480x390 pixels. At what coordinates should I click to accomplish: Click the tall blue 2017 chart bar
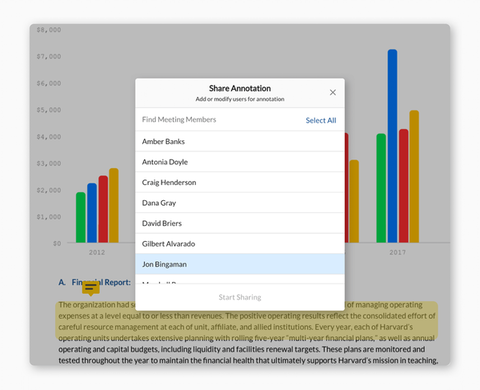tap(392, 146)
